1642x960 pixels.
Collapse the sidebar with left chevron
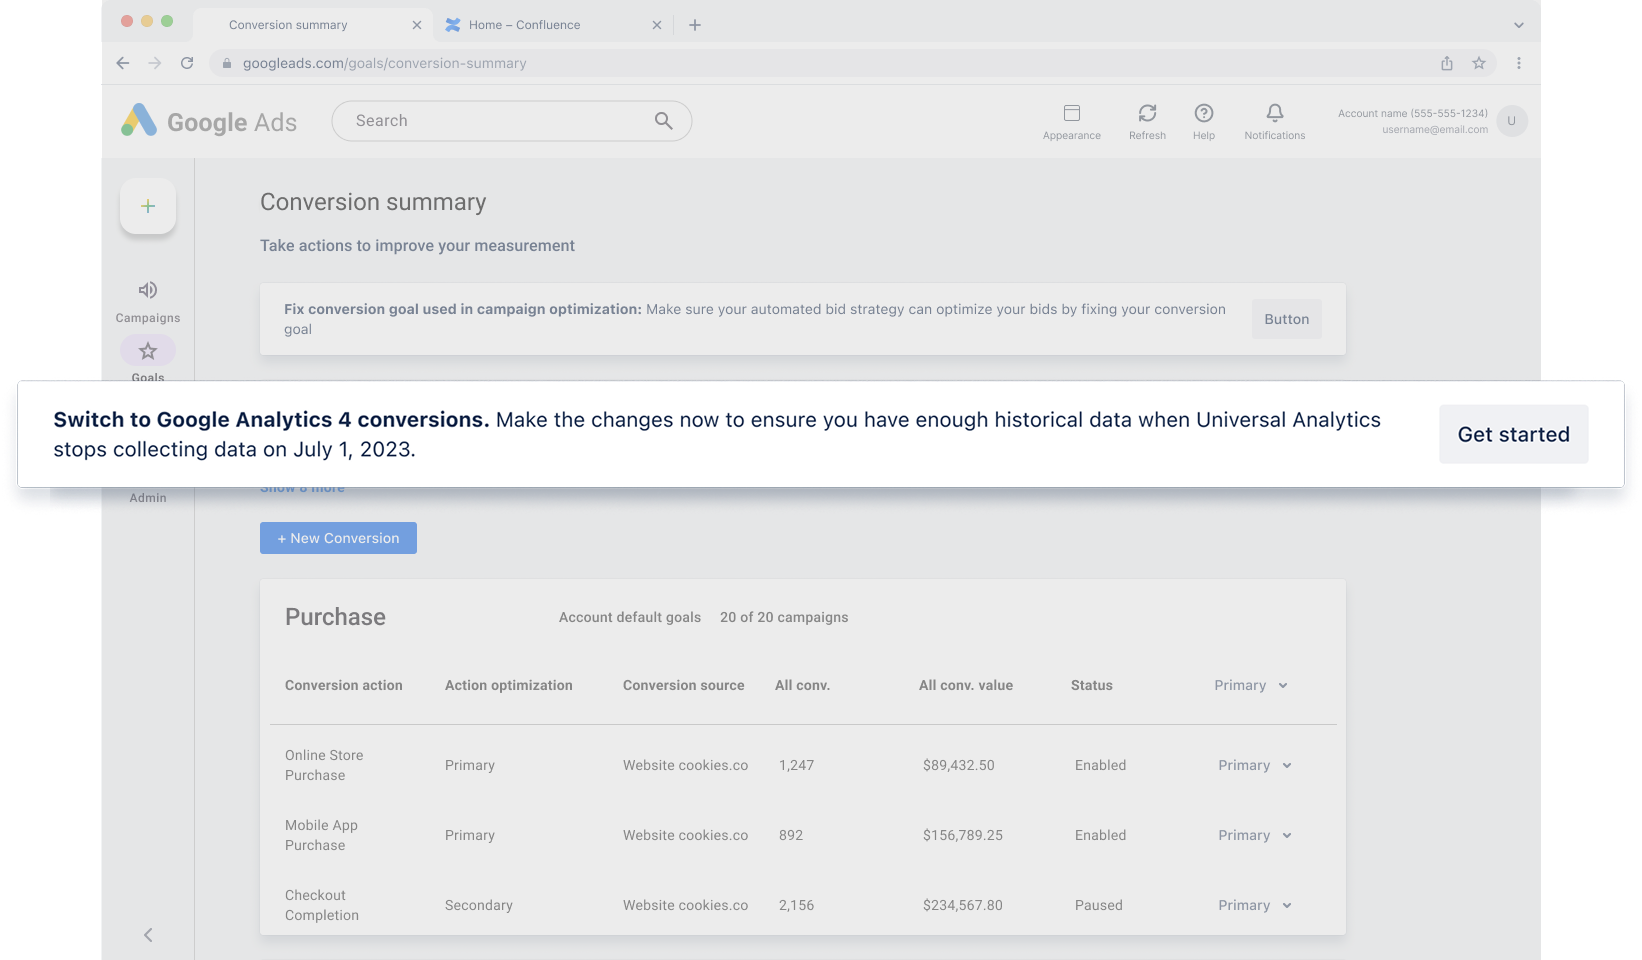[148, 935]
